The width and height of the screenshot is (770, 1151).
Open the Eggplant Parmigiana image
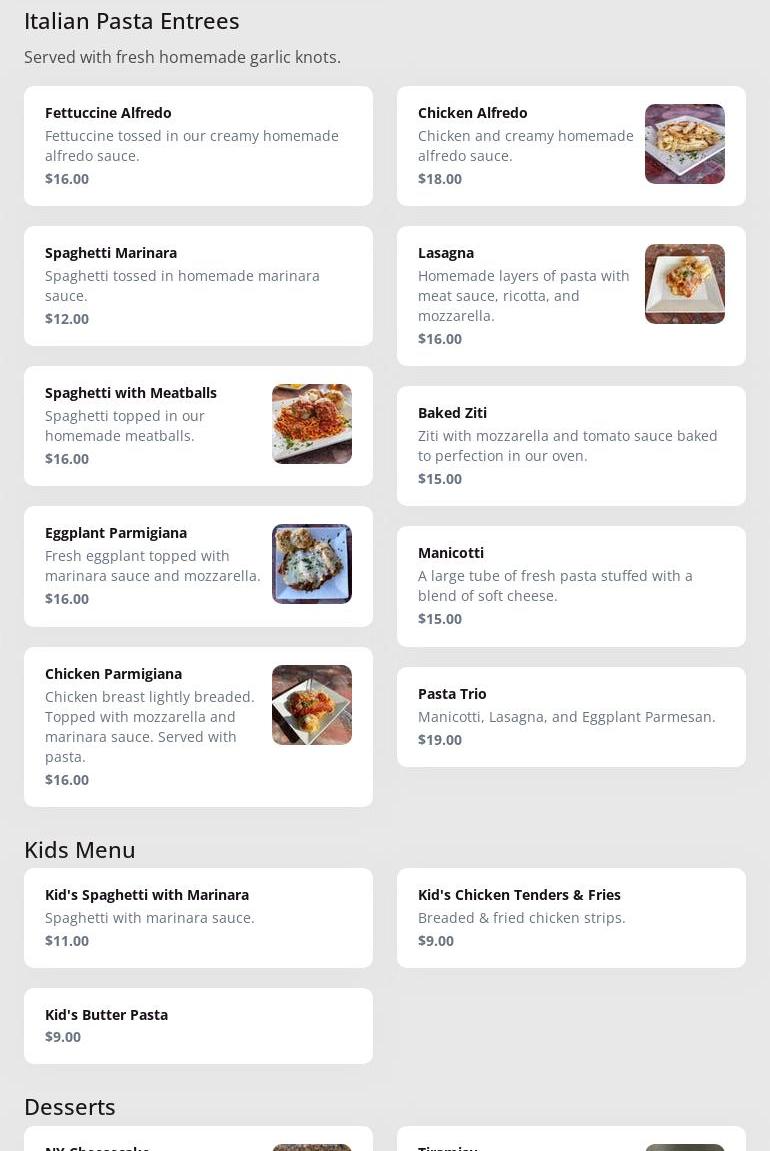[x=312, y=564]
